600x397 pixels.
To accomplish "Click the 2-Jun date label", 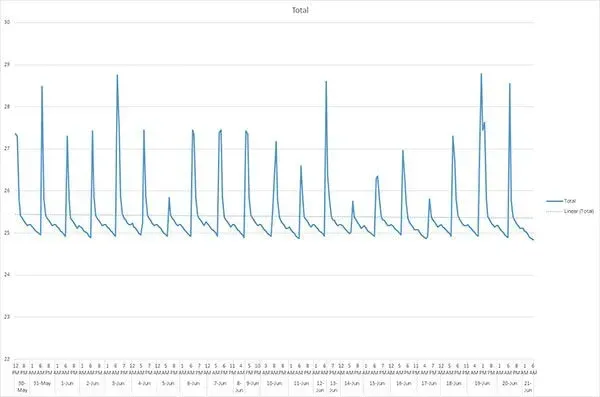I will (x=93, y=383).
